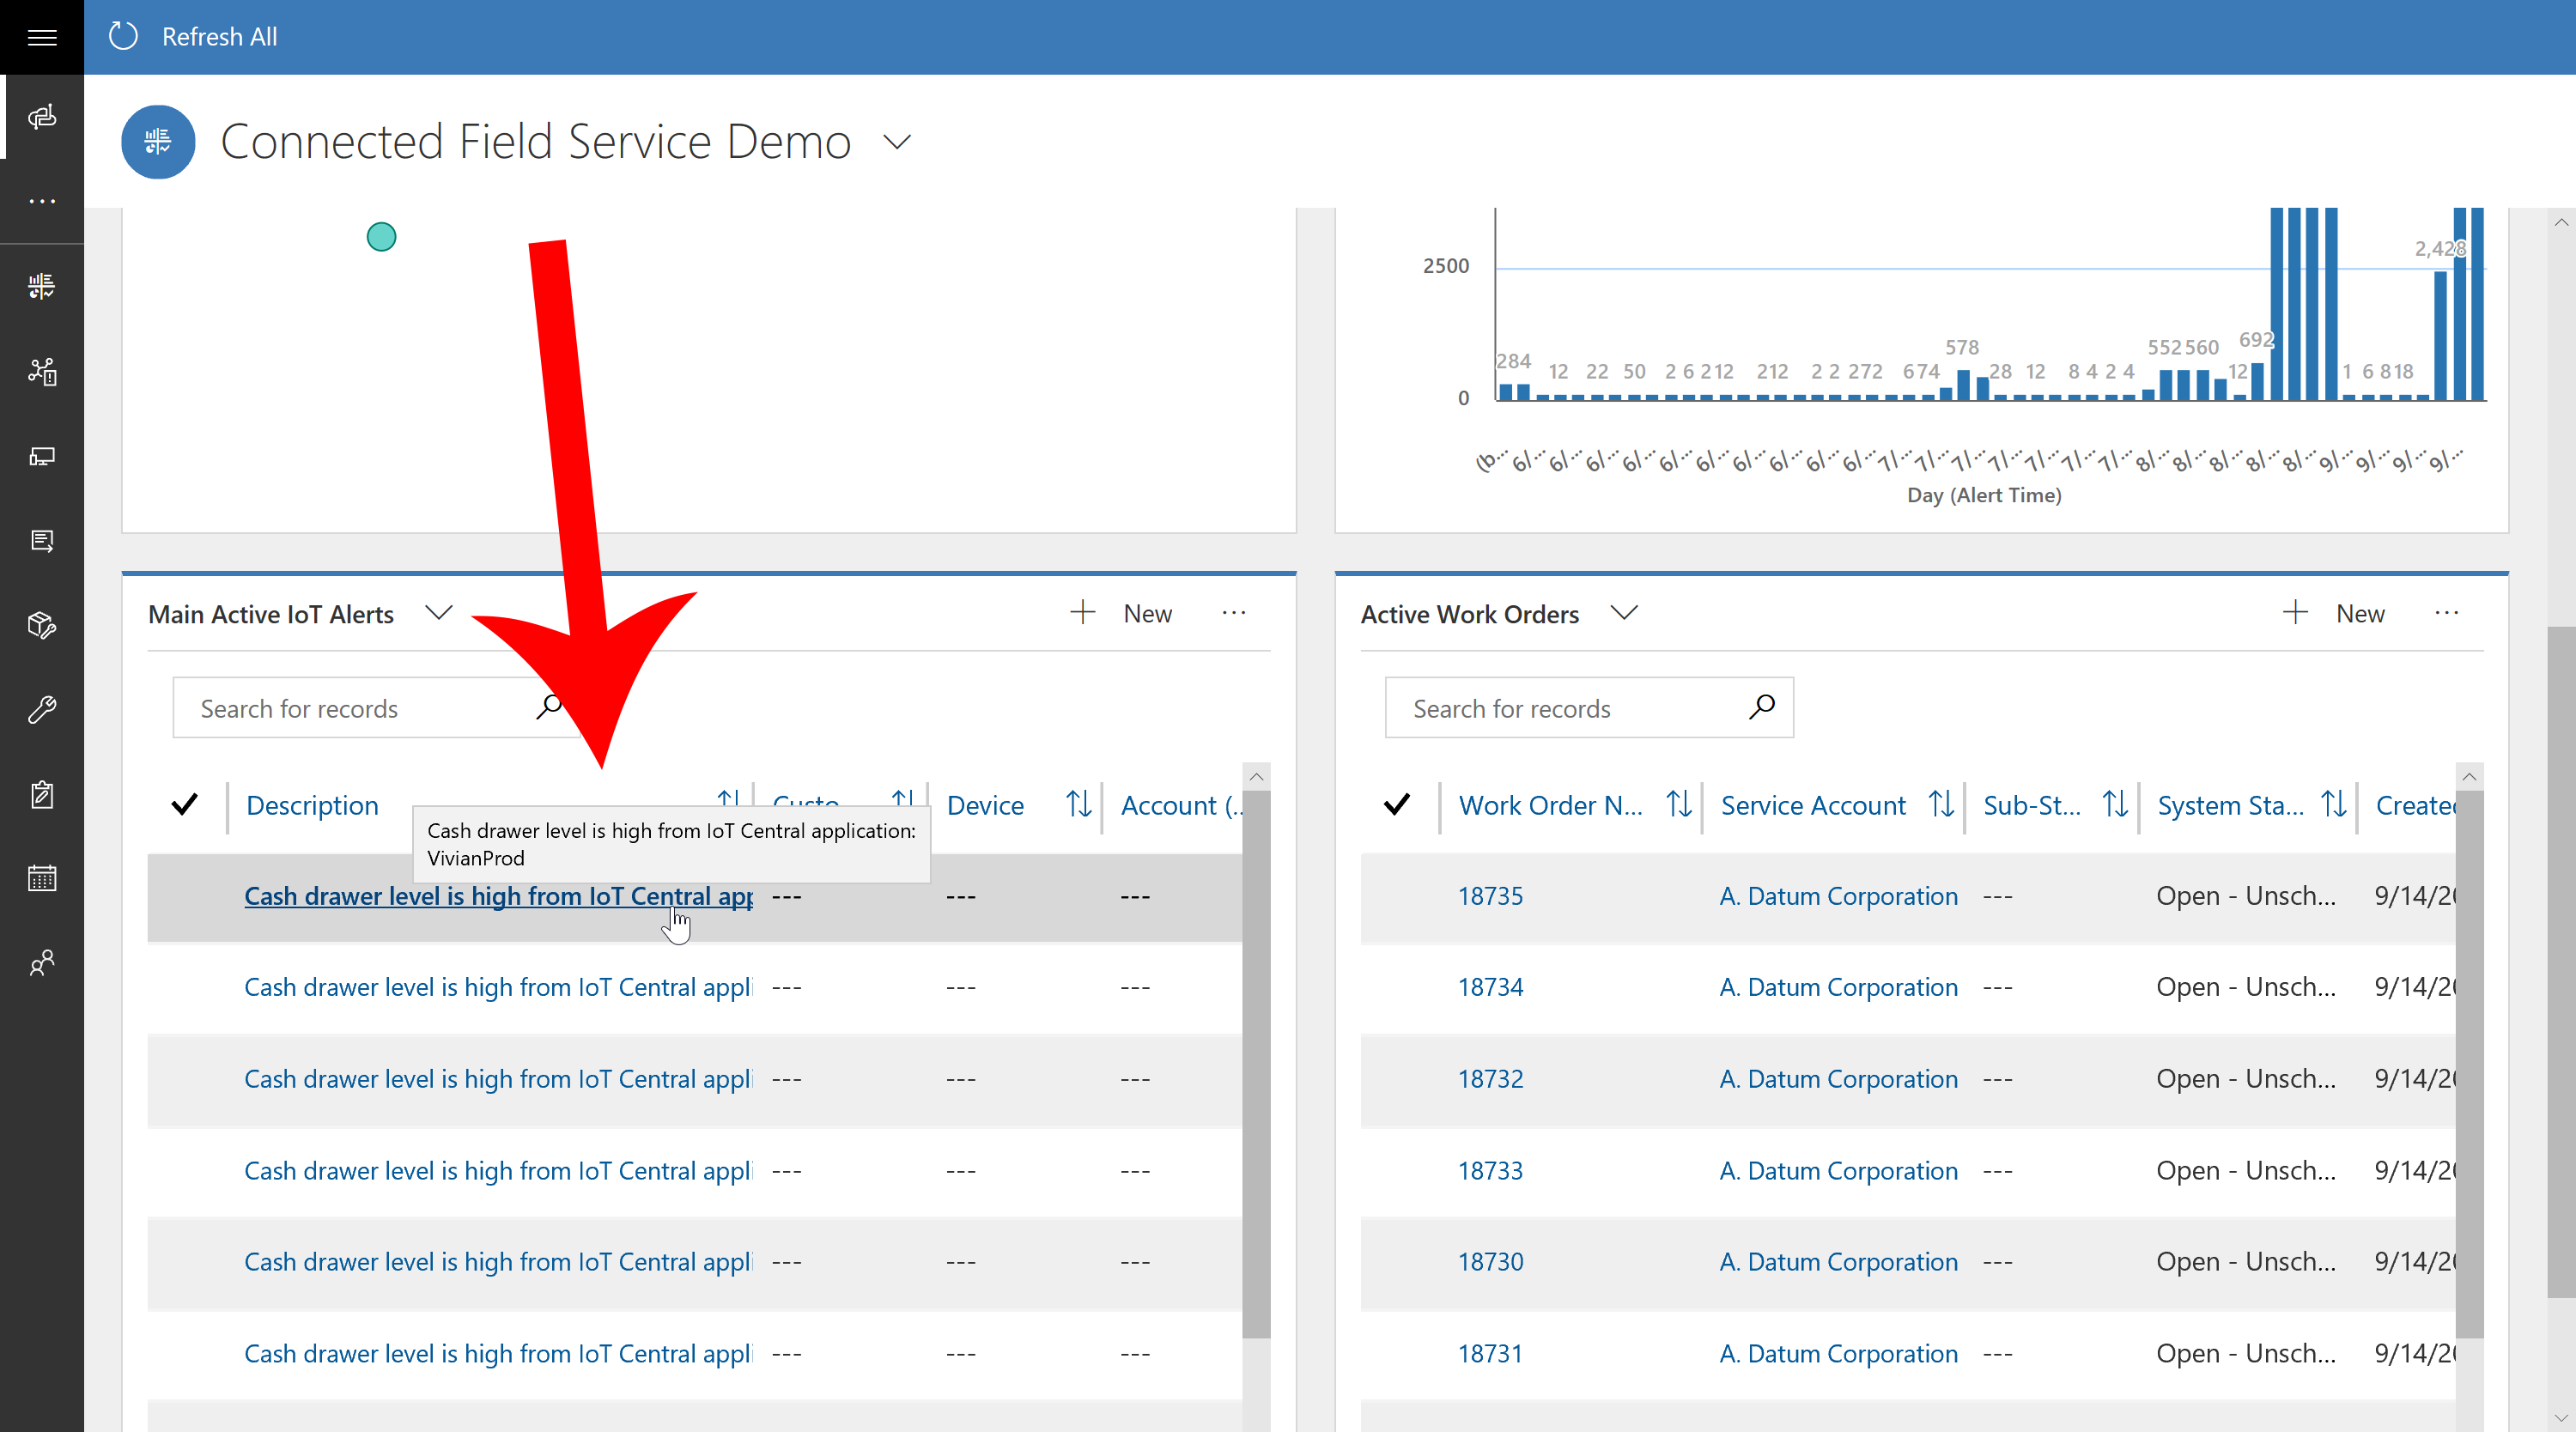2576x1432 pixels.
Task: Sort by the Device column arrows
Action: coord(1078,804)
